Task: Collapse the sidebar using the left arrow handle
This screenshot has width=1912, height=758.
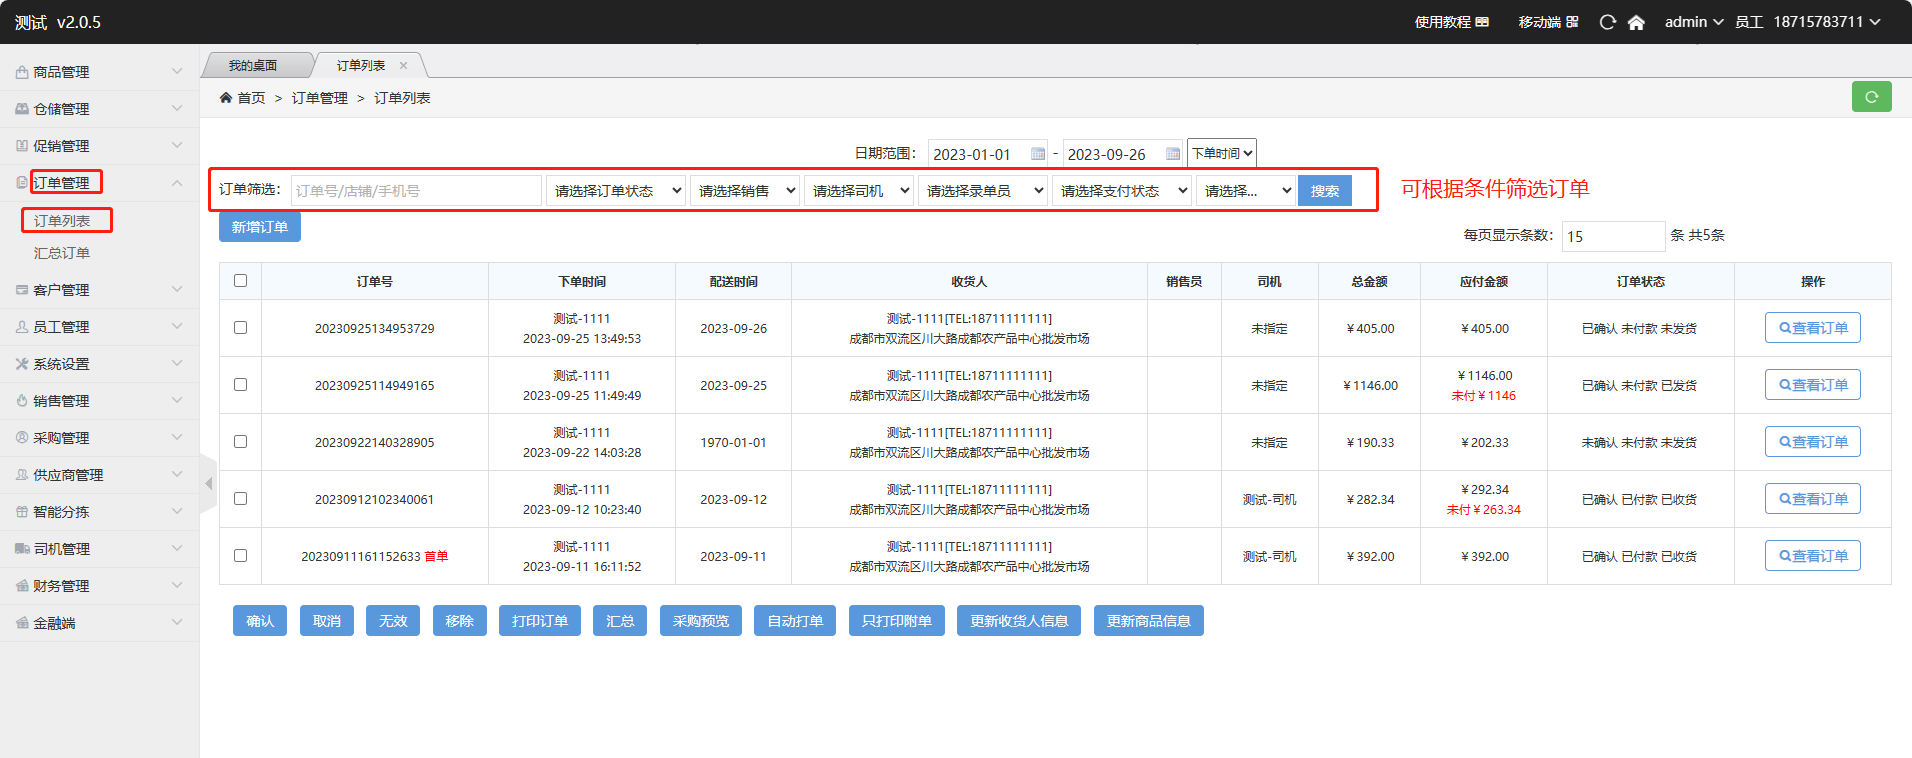Action: tap(208, 484)
